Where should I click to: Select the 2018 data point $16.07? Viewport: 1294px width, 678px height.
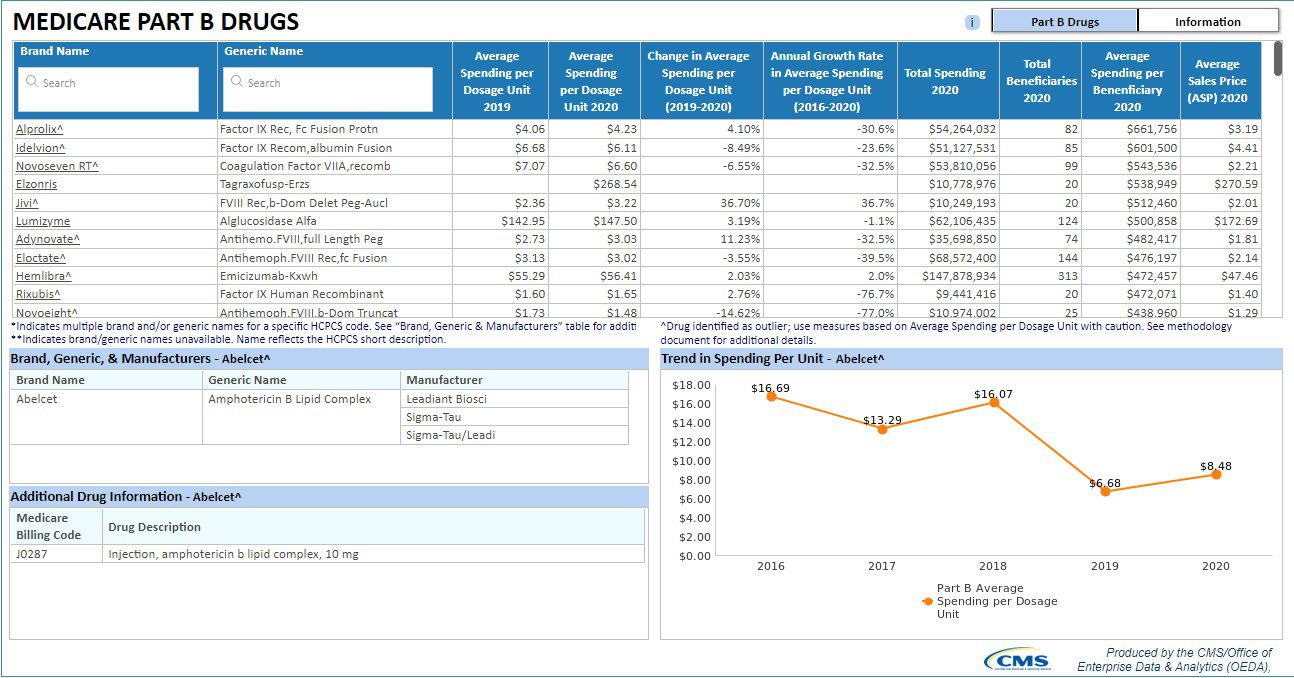tap(993, 402)
